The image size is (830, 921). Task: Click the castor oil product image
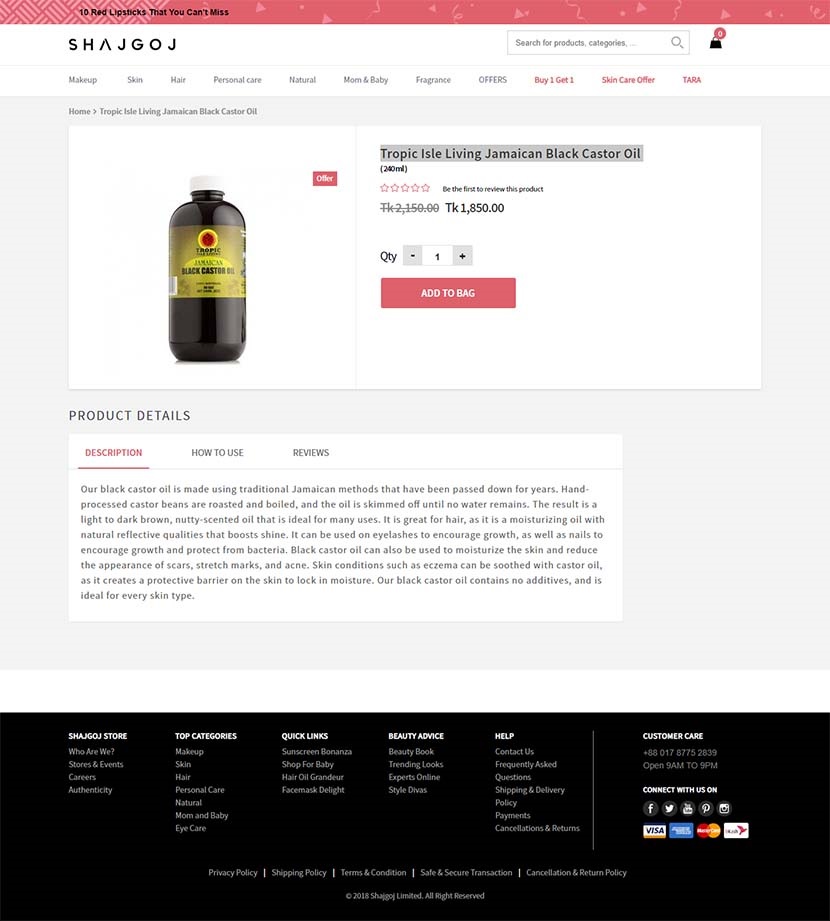[207, 269]
